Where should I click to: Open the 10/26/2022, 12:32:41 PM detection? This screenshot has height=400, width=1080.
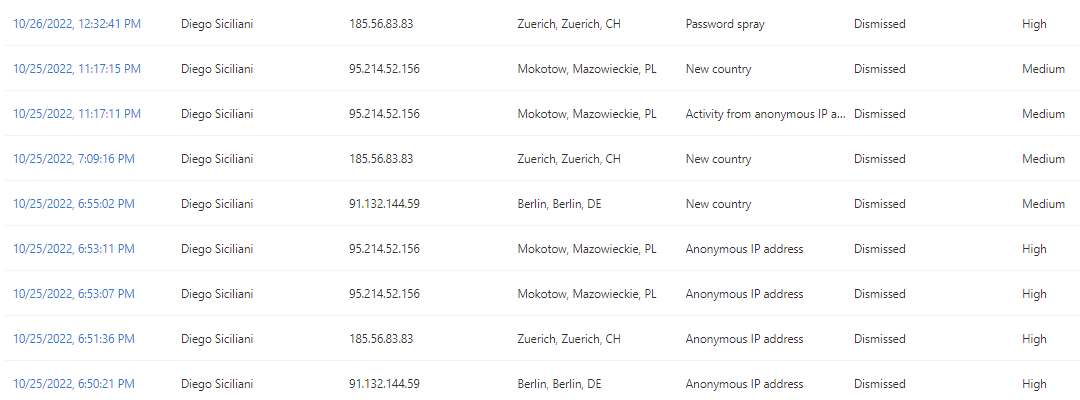pos(76,24)
